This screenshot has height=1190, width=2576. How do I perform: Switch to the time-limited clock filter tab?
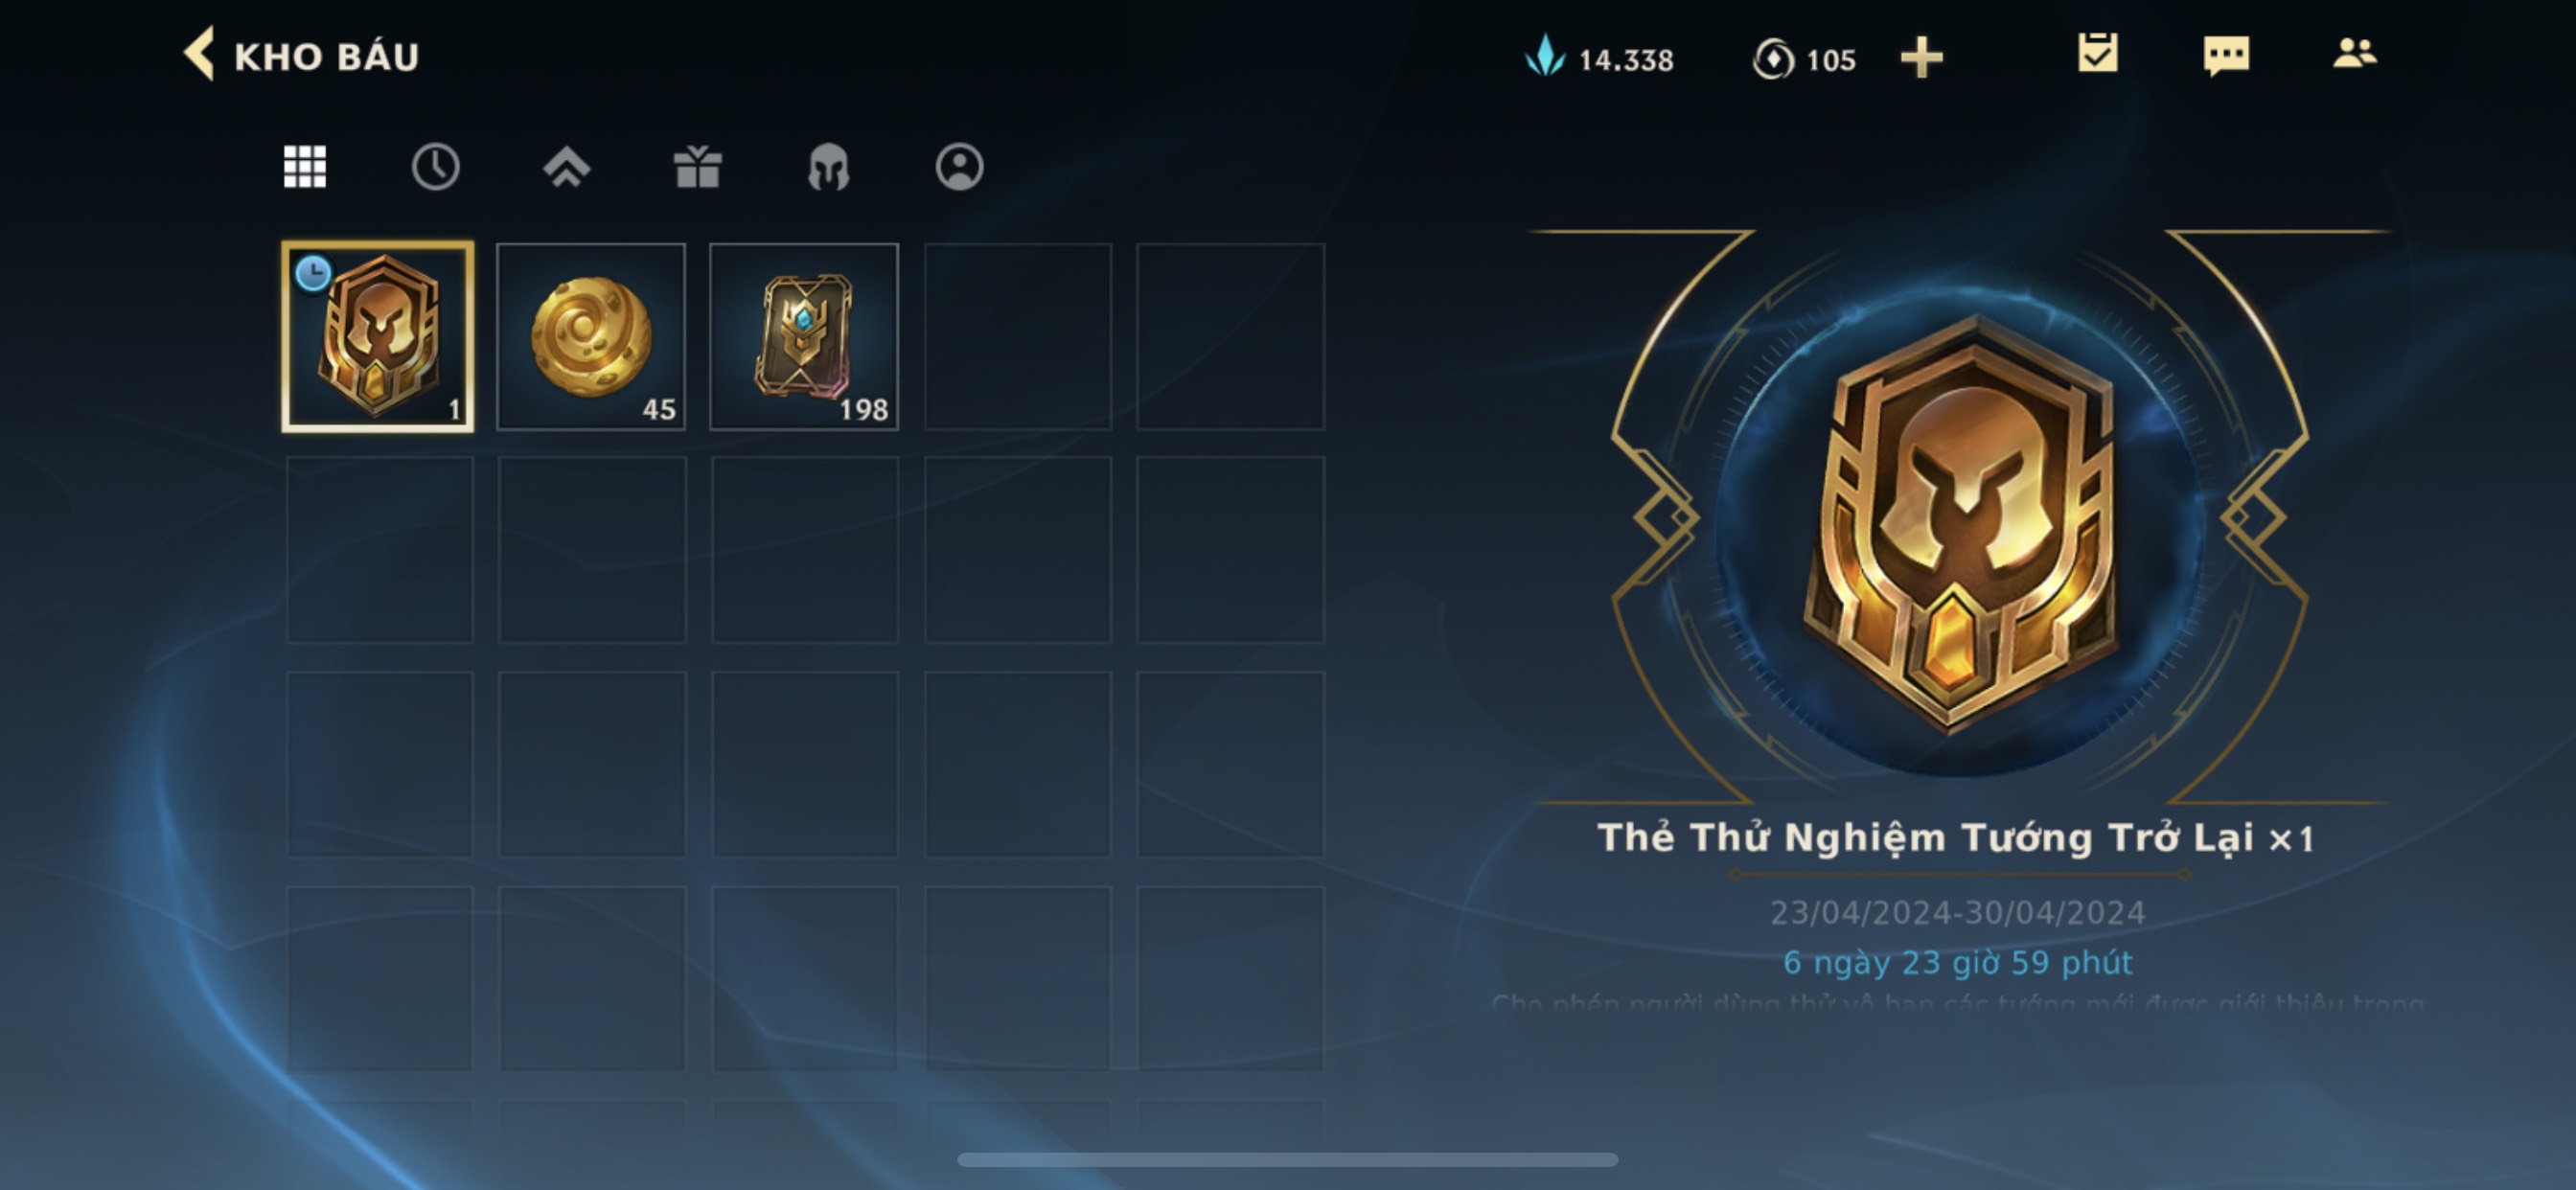(435, 167)
